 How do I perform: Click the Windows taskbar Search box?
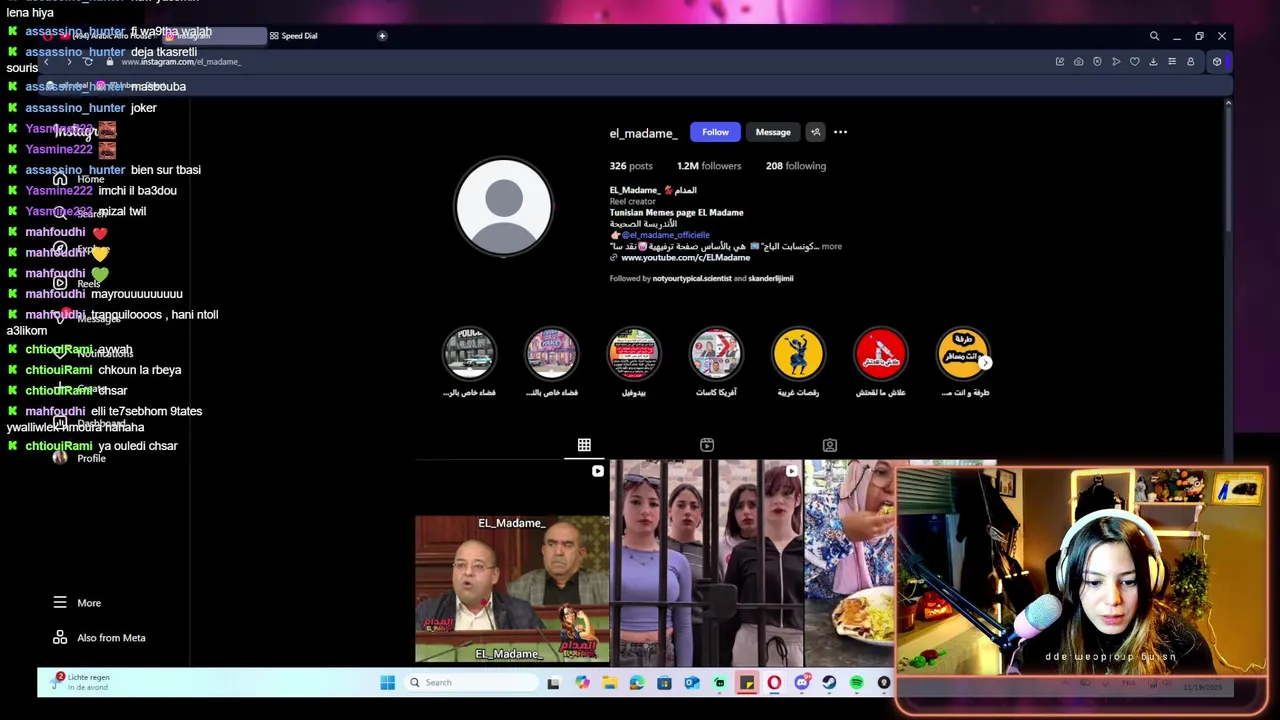click(470, 683)
